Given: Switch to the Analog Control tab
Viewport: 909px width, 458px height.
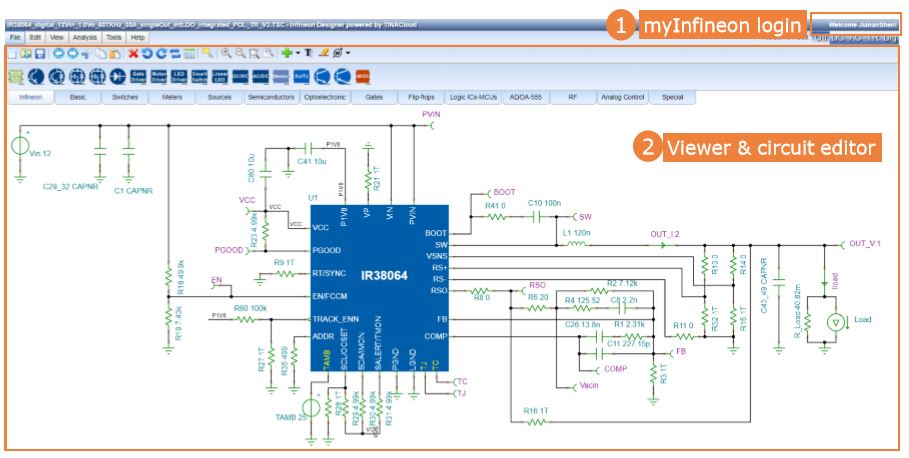Looking at the screenshot, I should tap(623, 97).
